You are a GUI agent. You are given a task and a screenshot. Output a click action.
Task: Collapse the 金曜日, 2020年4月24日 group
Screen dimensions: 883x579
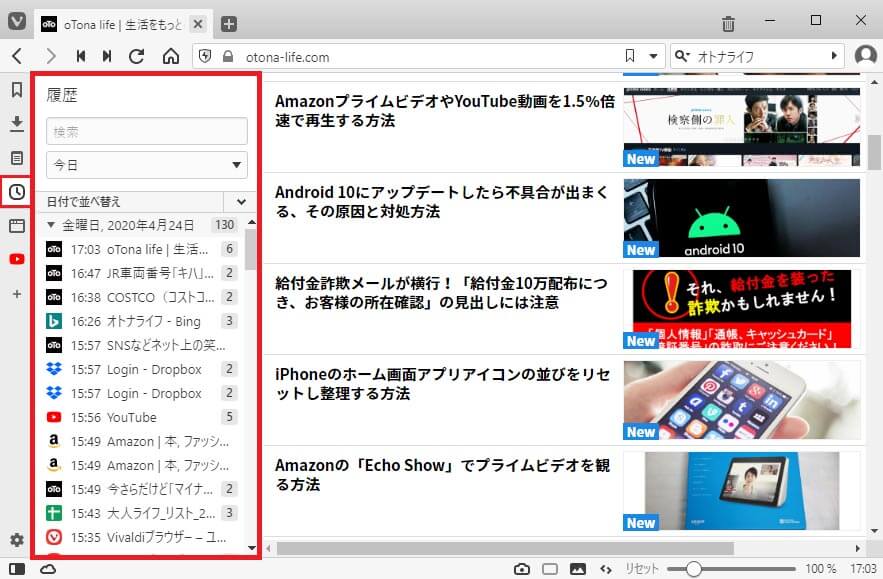[51, 225]
